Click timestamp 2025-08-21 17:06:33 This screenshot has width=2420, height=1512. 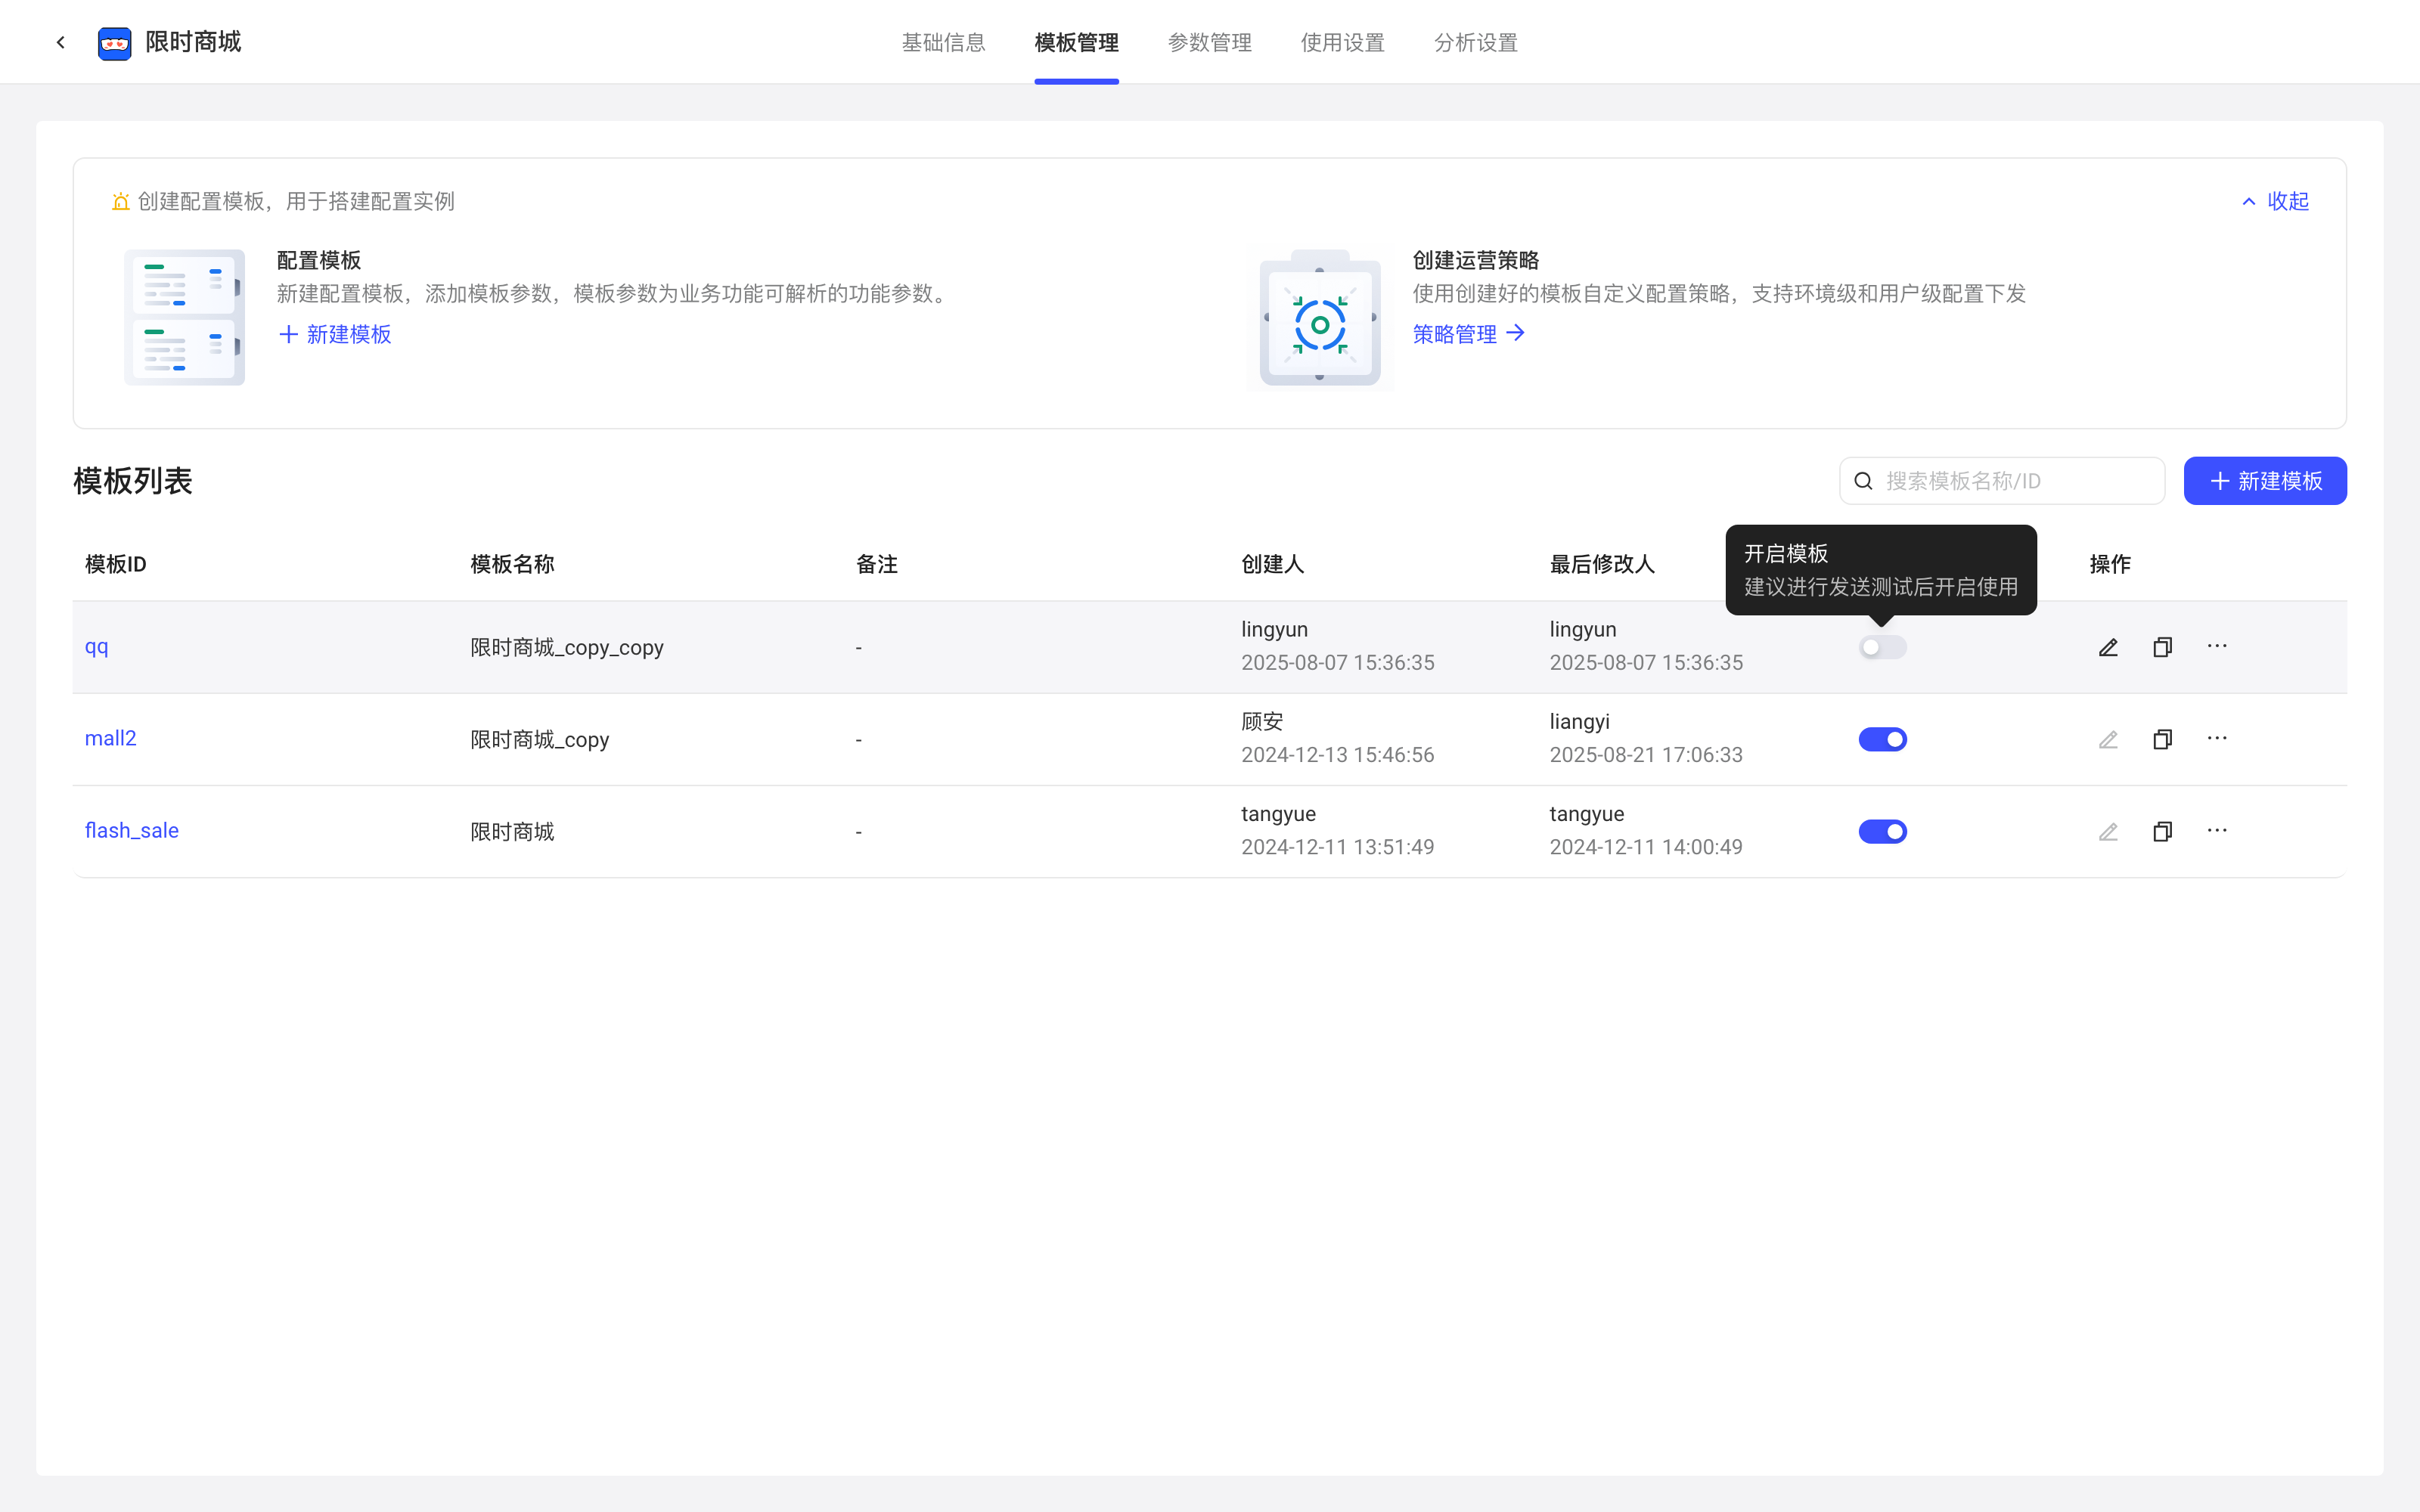pos(1646,755)
